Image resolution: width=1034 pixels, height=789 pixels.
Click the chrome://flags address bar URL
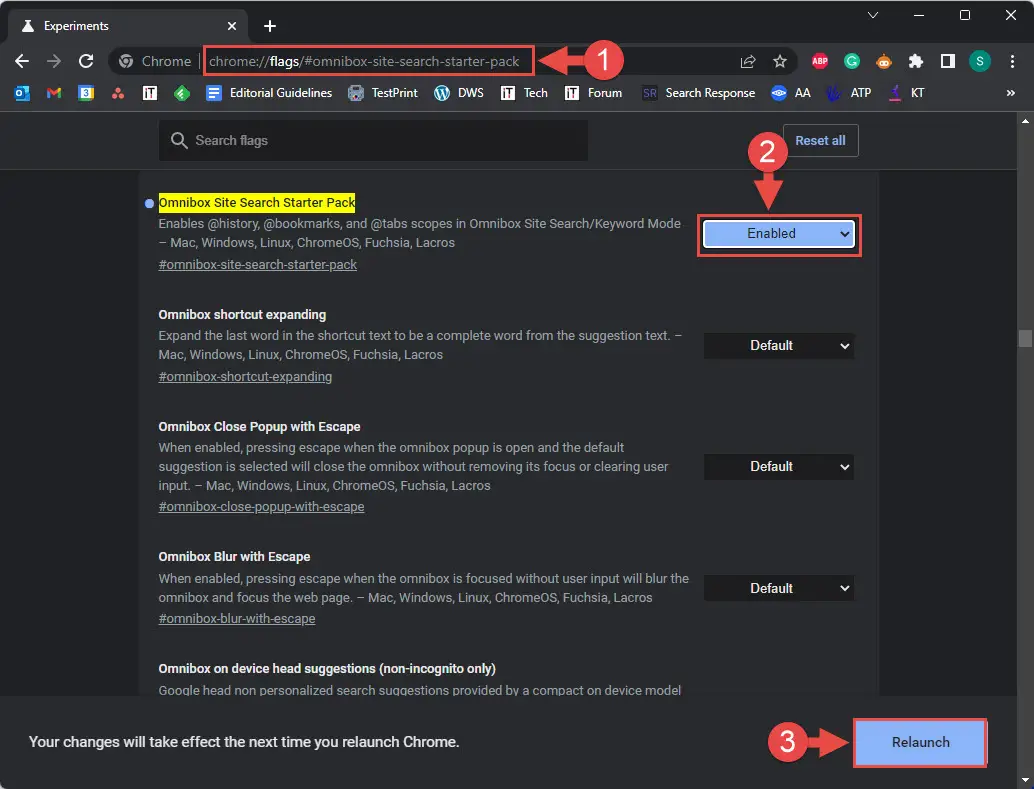click(364, 61)
